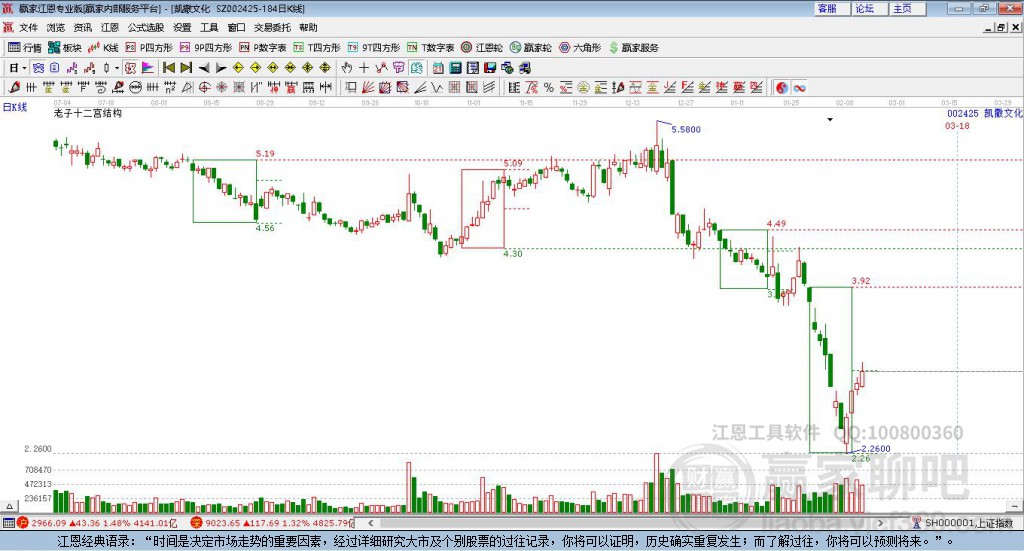Open the 9T四方形 tool
Screen dimensions: 1024x551
point(374,48)
